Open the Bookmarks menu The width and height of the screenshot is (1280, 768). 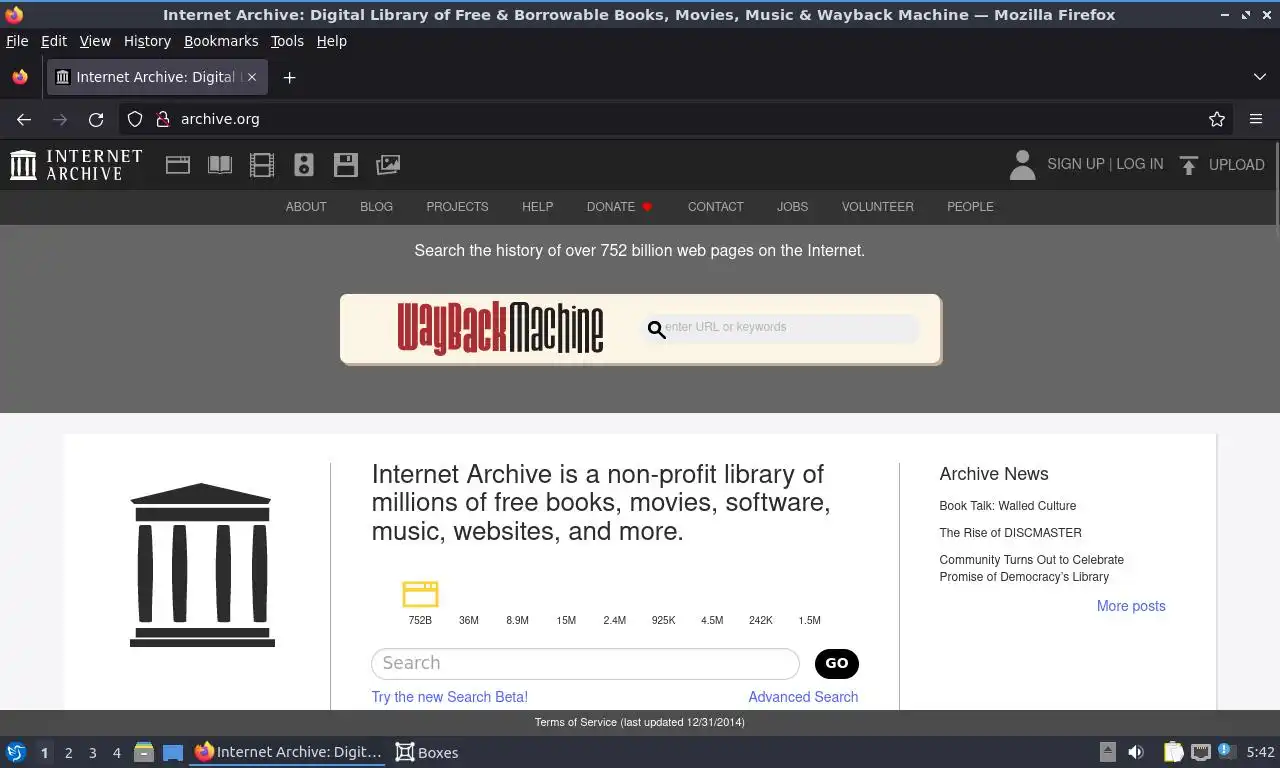tap(221, 41)
